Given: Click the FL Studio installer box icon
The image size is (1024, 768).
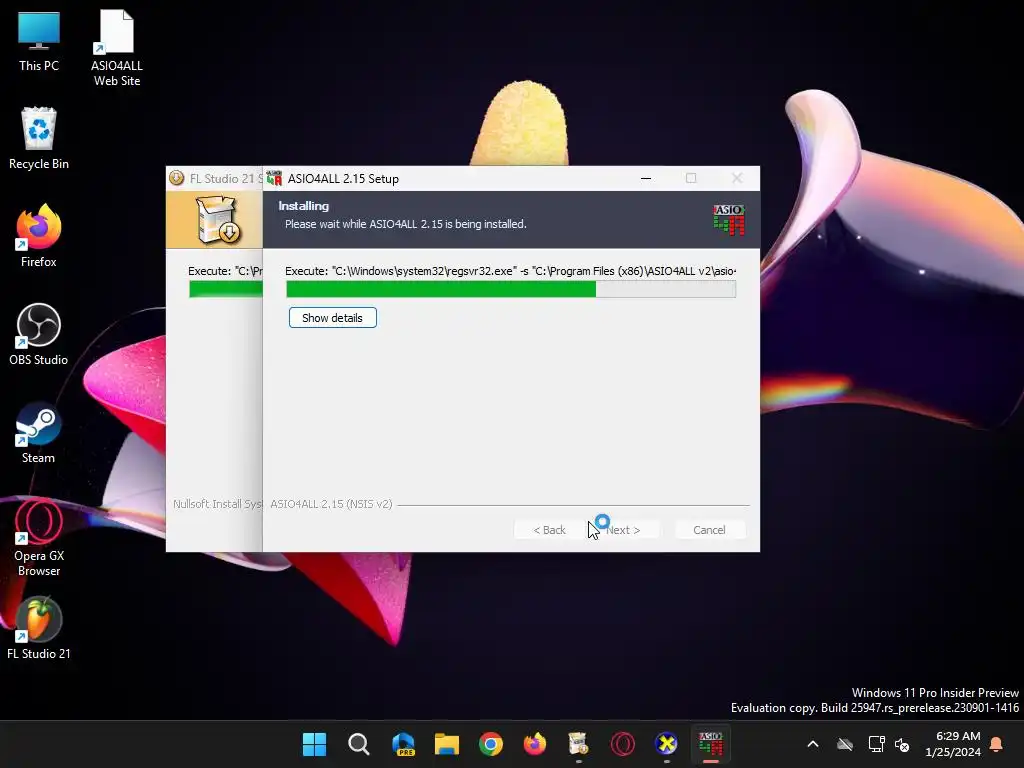Looking at the screenshot, I should 219,220.
